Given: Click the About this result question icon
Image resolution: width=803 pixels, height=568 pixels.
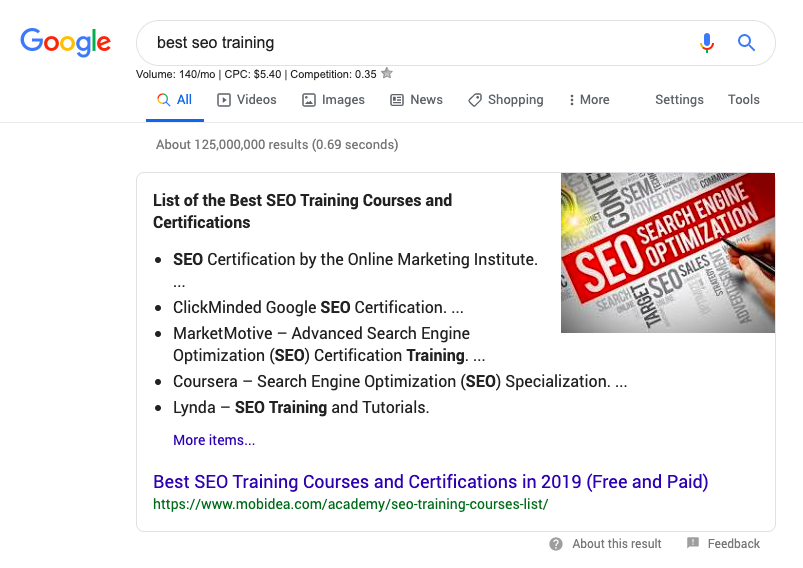Looking at the screenshot, I should point(556,544).
